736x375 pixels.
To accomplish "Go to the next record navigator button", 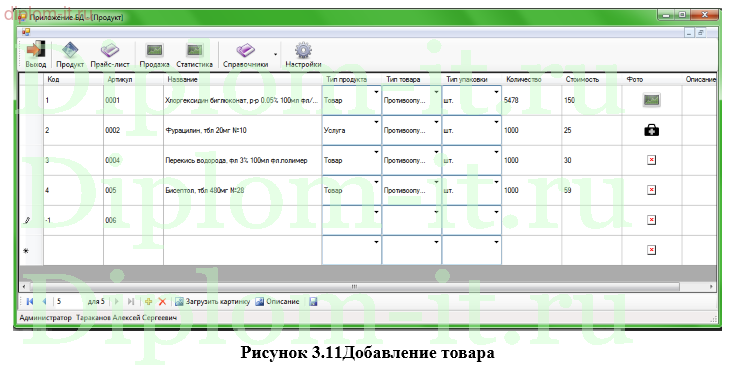I will pyautogui.click(x=116, y=302).
